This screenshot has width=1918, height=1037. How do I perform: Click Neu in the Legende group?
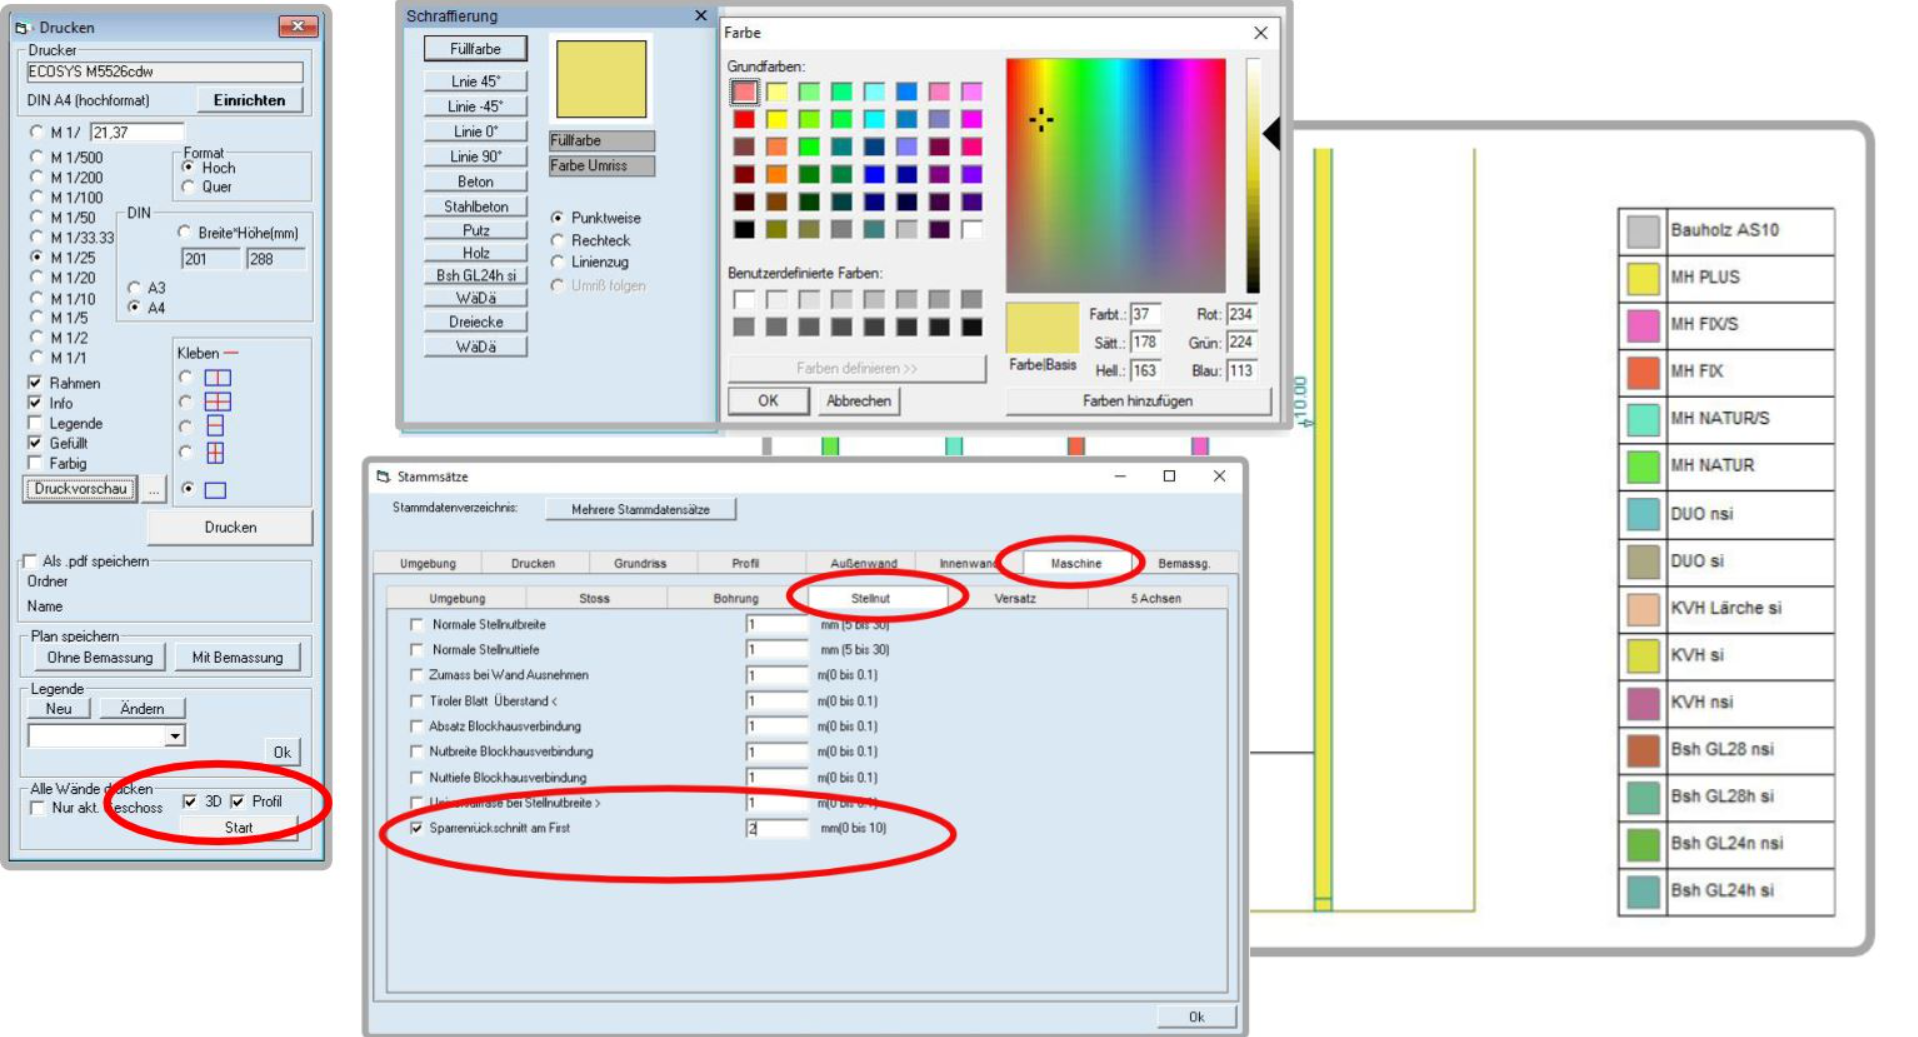pyautogui.click(x=59, y=709)
